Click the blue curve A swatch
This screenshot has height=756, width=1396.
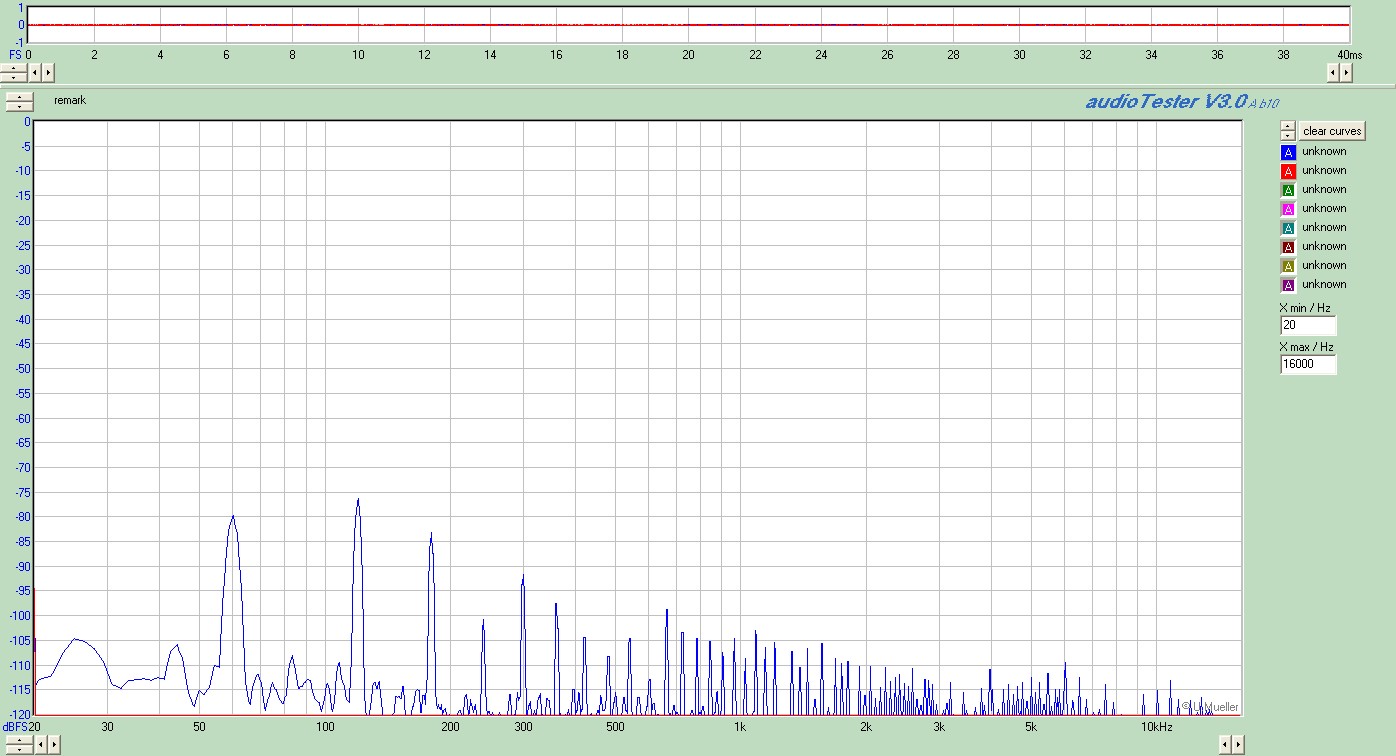pos(1288,152)
